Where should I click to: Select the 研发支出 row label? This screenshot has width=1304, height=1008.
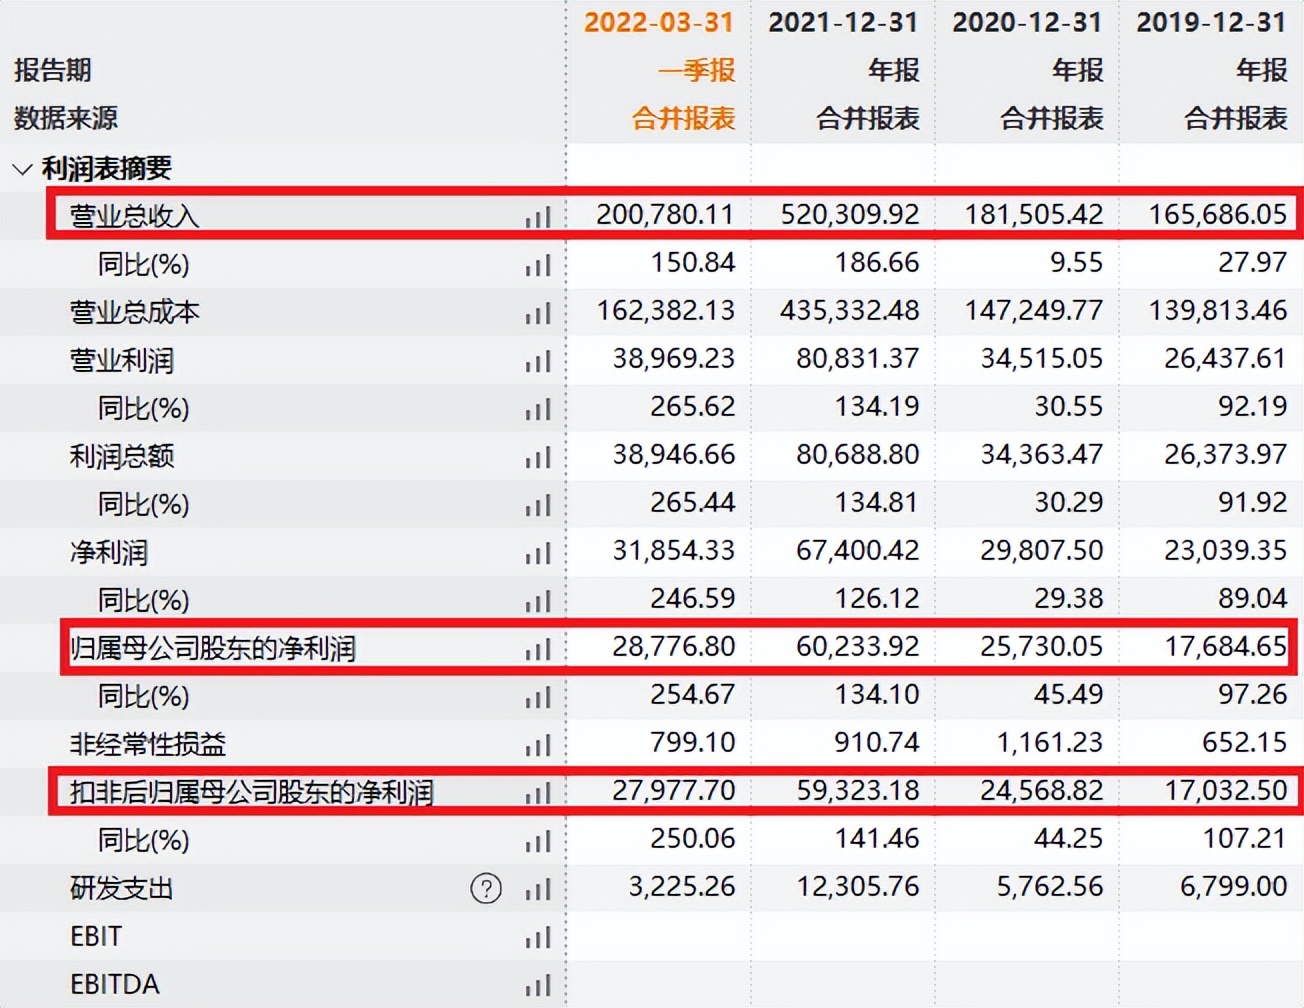click(121, 888)
